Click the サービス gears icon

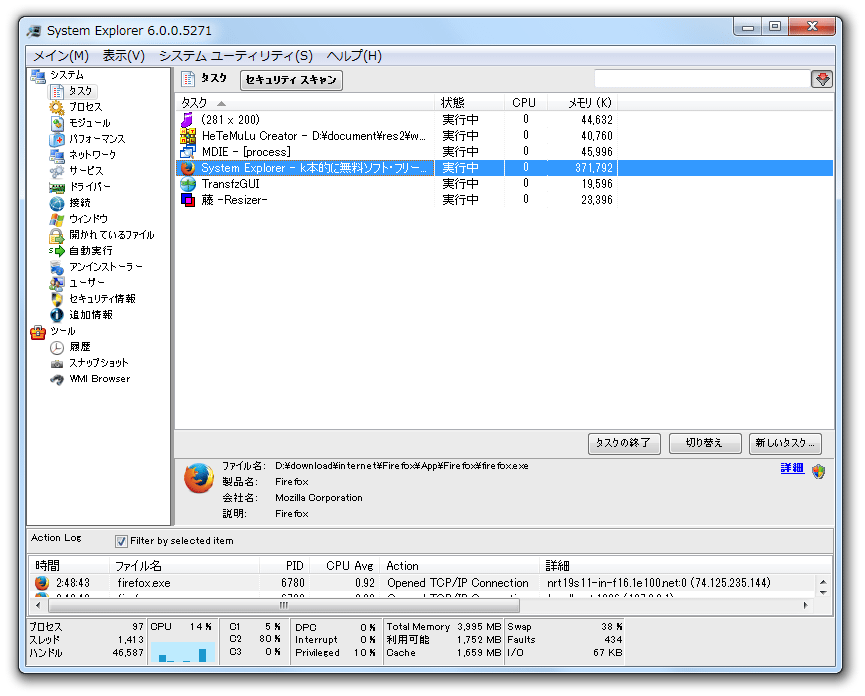click(57, 171)
